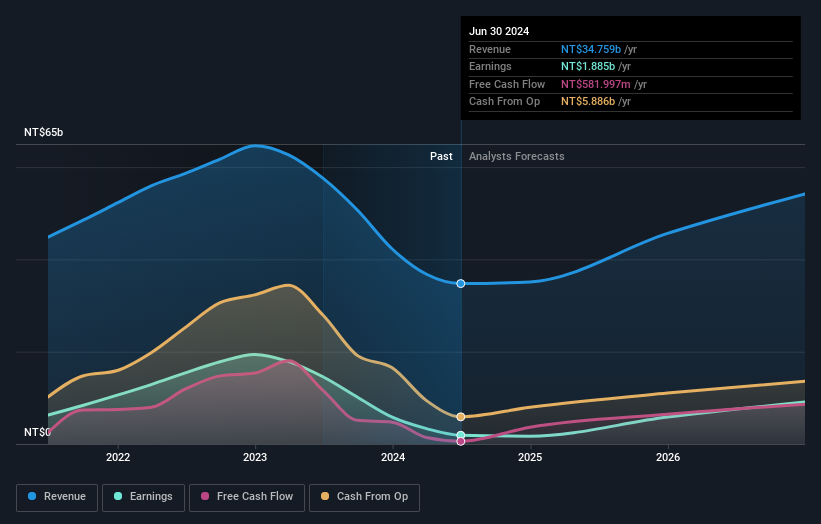Click the Jun 30 2024 tooltip date
The image size is (821, 524).
coord(499,31)
